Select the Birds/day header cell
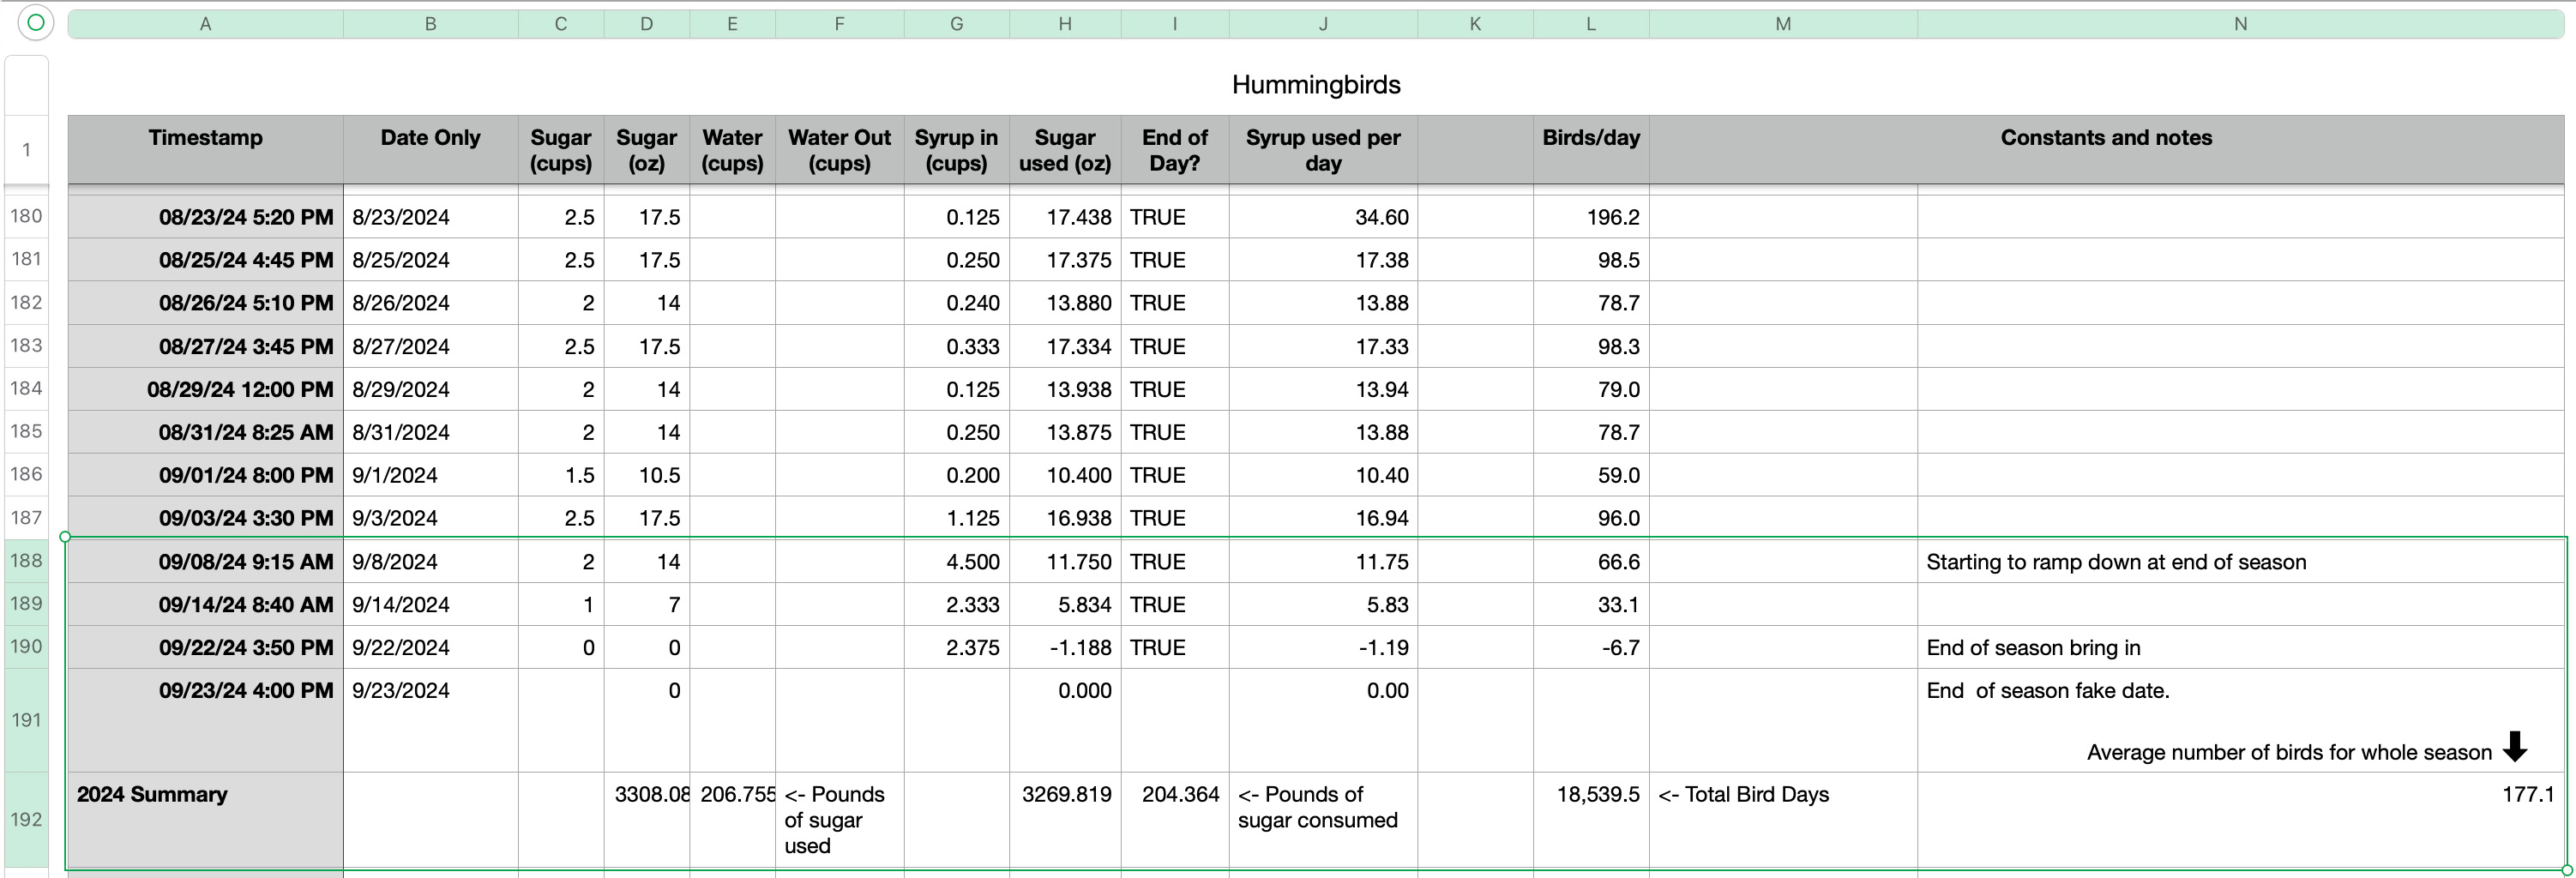Image resolution: width=2576 pixels, height=878 pixels. pos(1590,138)
